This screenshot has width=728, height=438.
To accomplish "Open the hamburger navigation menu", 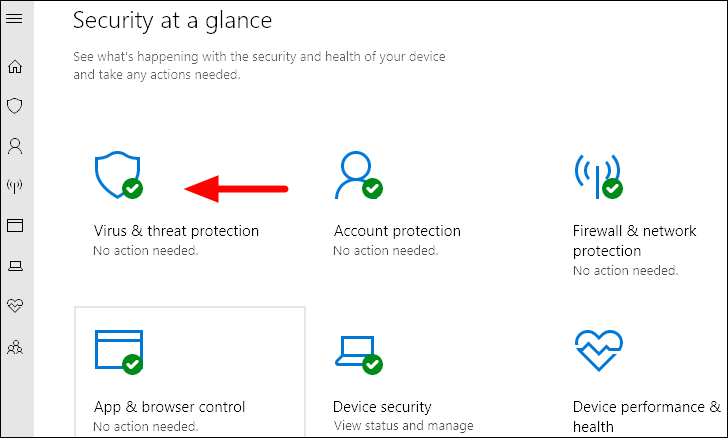I will (x=14, y=18).
